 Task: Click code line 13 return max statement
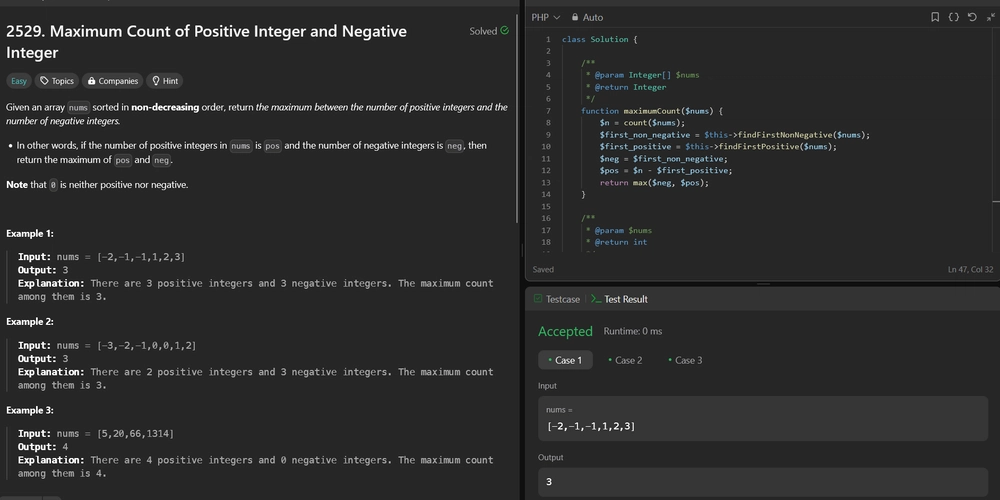coord(654,182)
